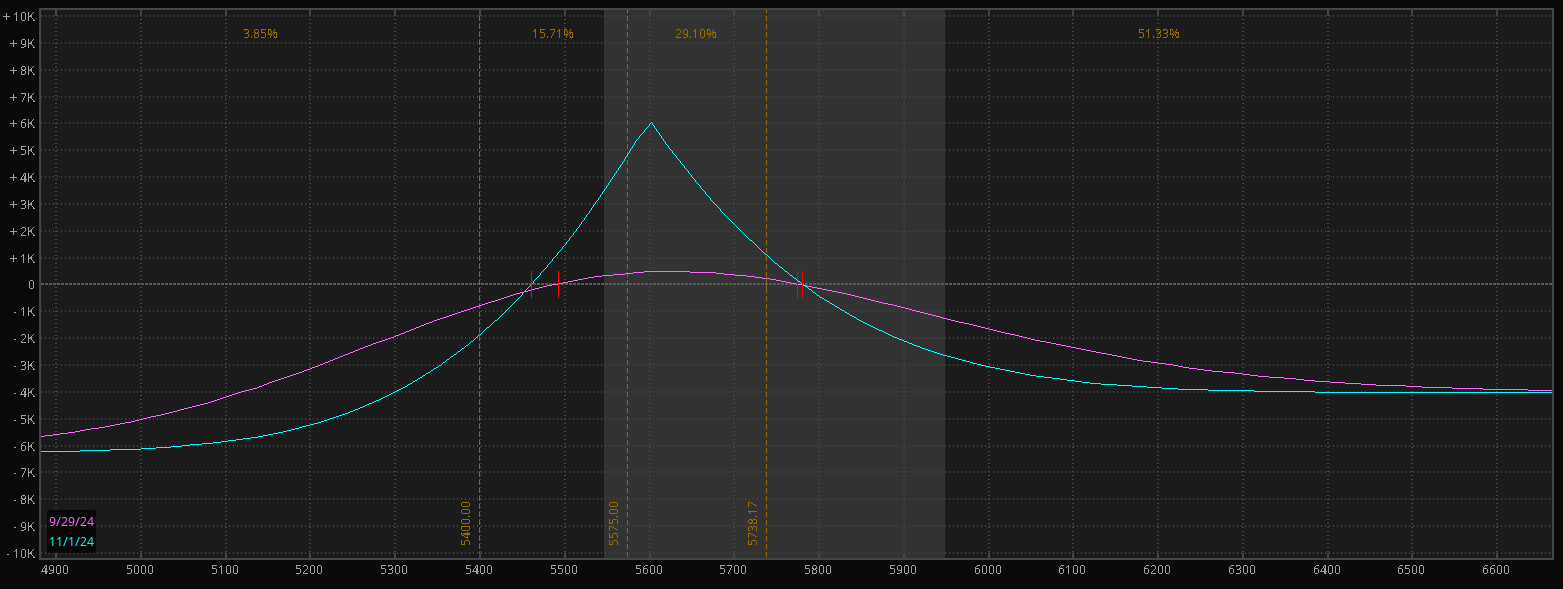This screenshot has width=1563, height=589.
Task: Click the 6000 price axis label
Action: pyautogui.click(x=988, y=569)
